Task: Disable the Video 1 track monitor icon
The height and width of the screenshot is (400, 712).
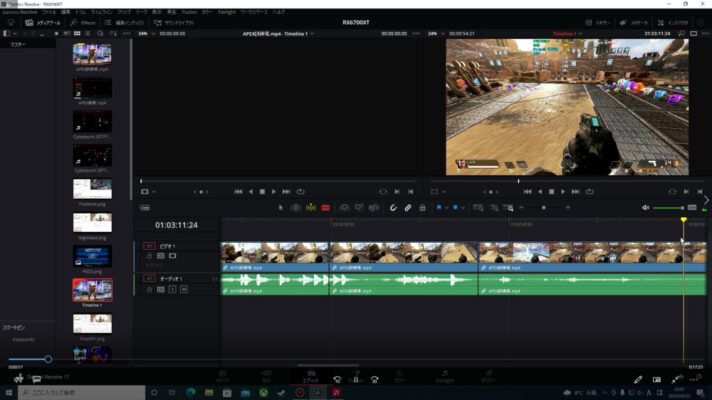Action: [173, 256]
